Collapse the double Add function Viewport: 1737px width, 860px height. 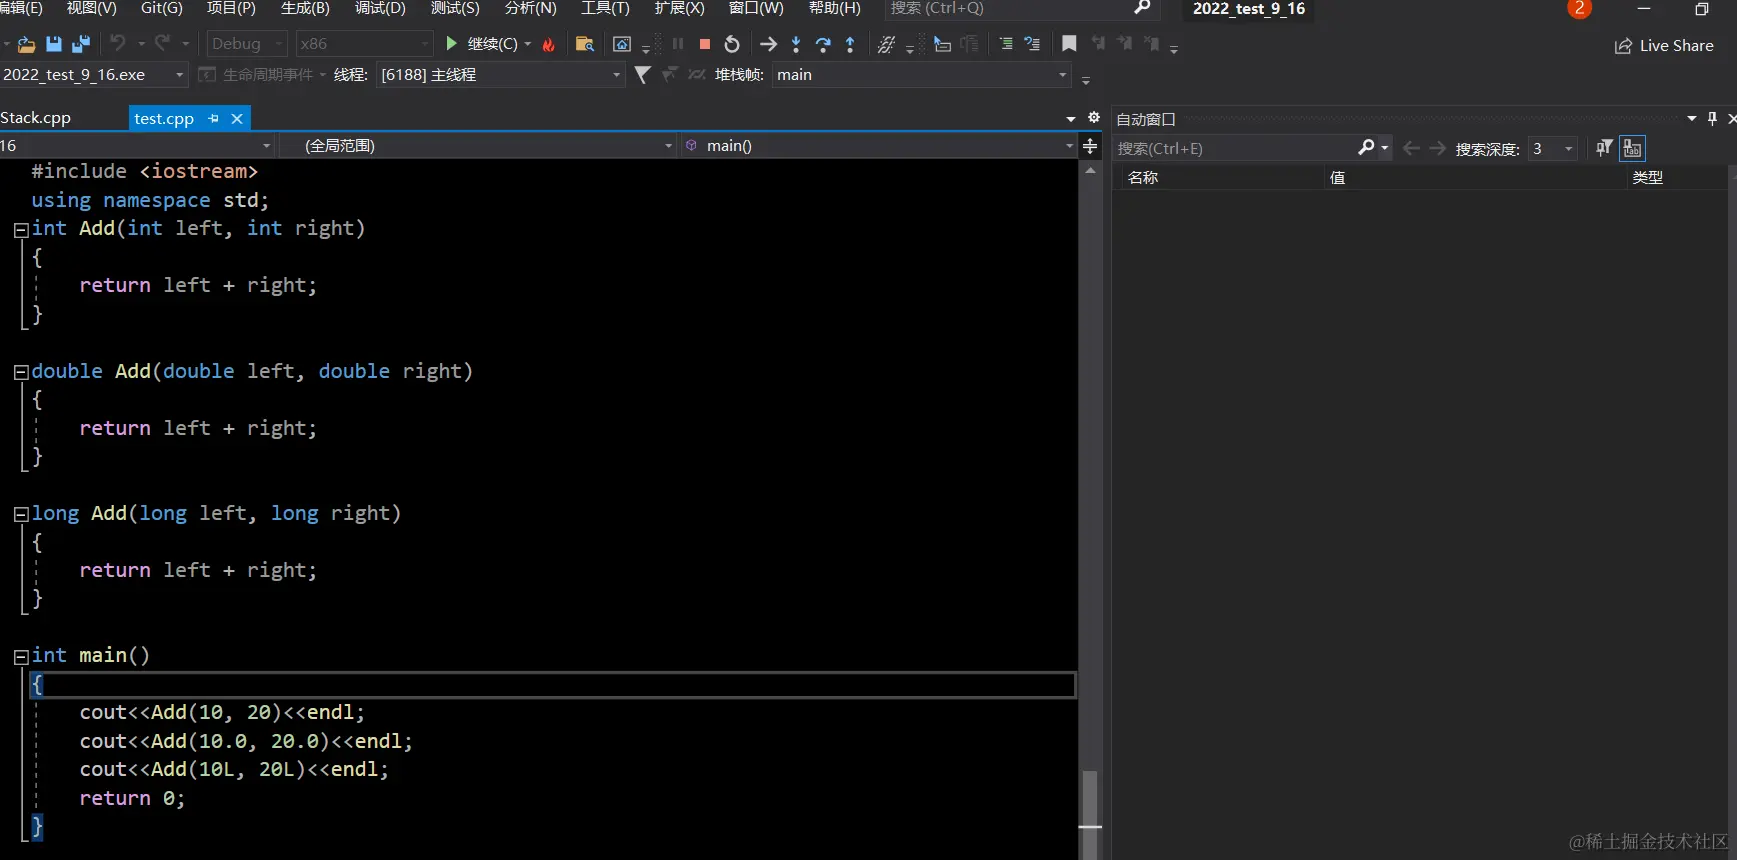pyautogui.click(x=20, y=372)
